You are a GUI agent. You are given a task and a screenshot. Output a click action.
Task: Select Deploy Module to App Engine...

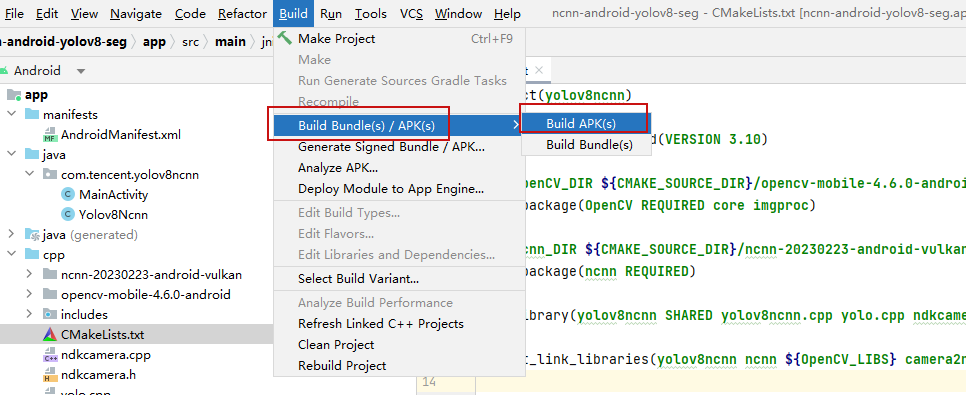click(399, 189)
